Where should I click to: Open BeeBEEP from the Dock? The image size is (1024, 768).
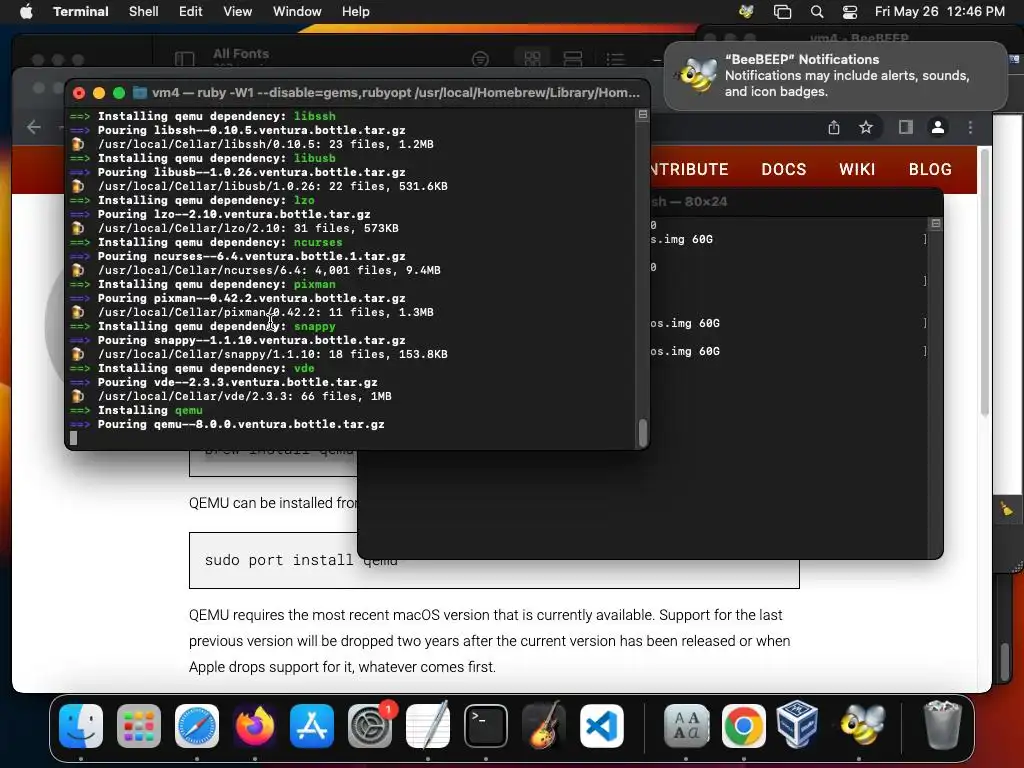coord(861,726)
